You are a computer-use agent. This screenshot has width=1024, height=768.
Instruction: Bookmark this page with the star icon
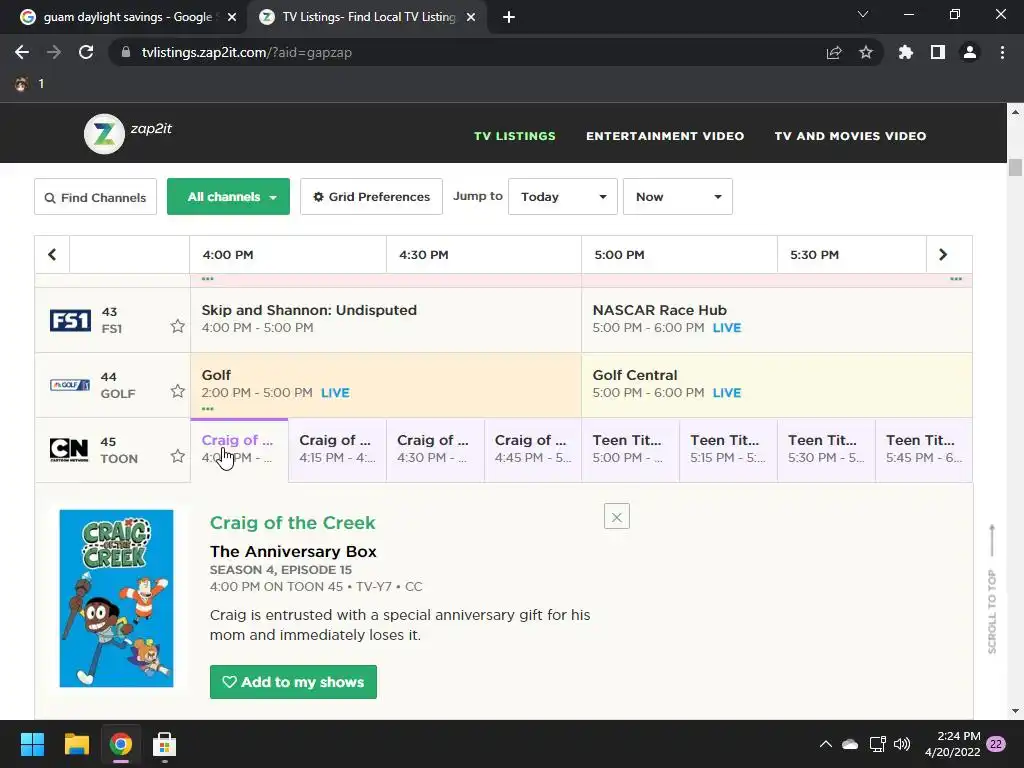coord(866,52)
